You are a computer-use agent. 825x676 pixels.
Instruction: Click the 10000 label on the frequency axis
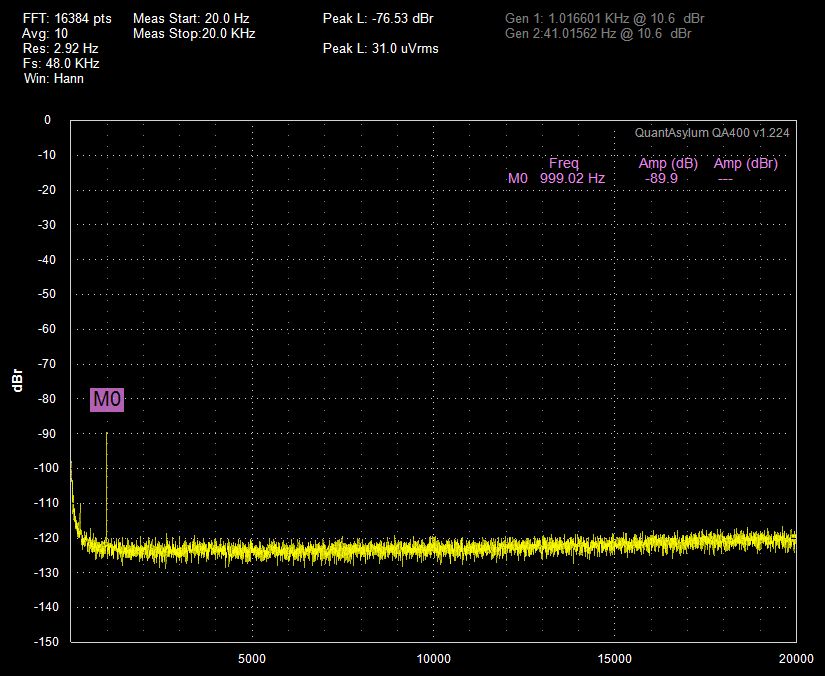click(434, 659)
